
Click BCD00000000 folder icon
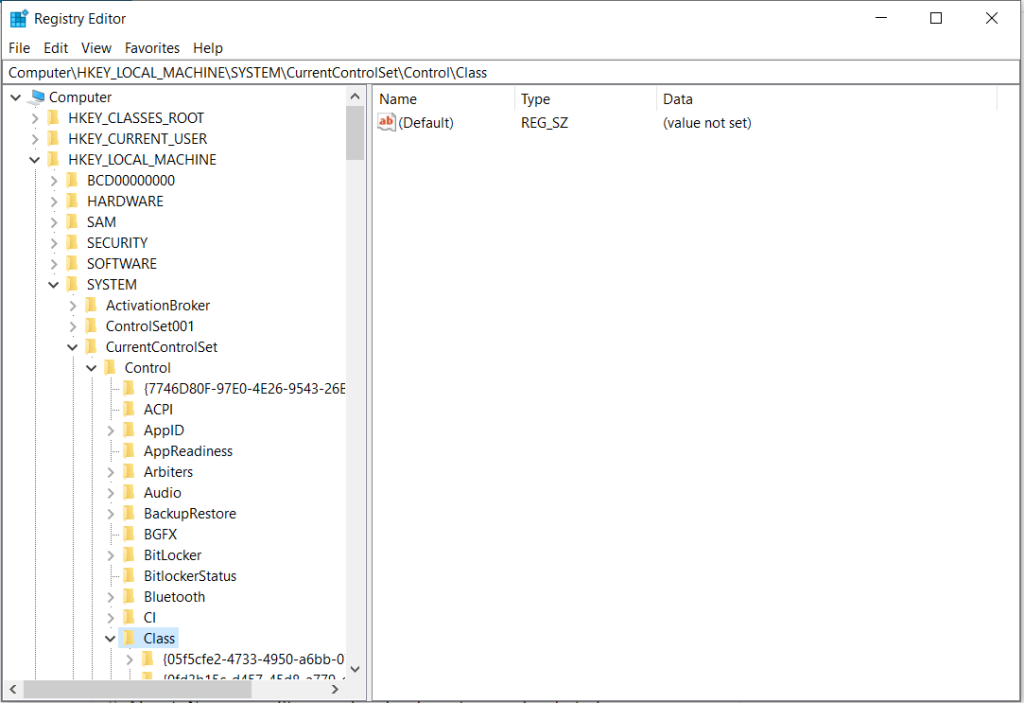(73, 180)
